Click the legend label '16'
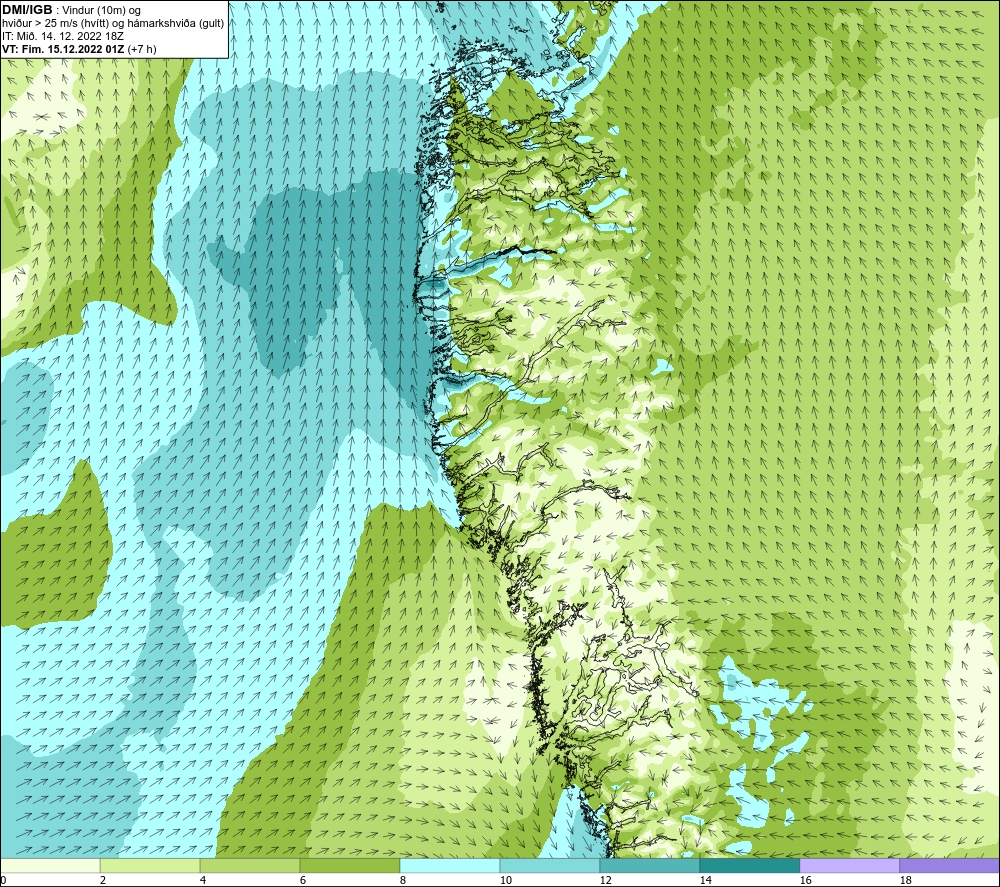 [805, 881]
